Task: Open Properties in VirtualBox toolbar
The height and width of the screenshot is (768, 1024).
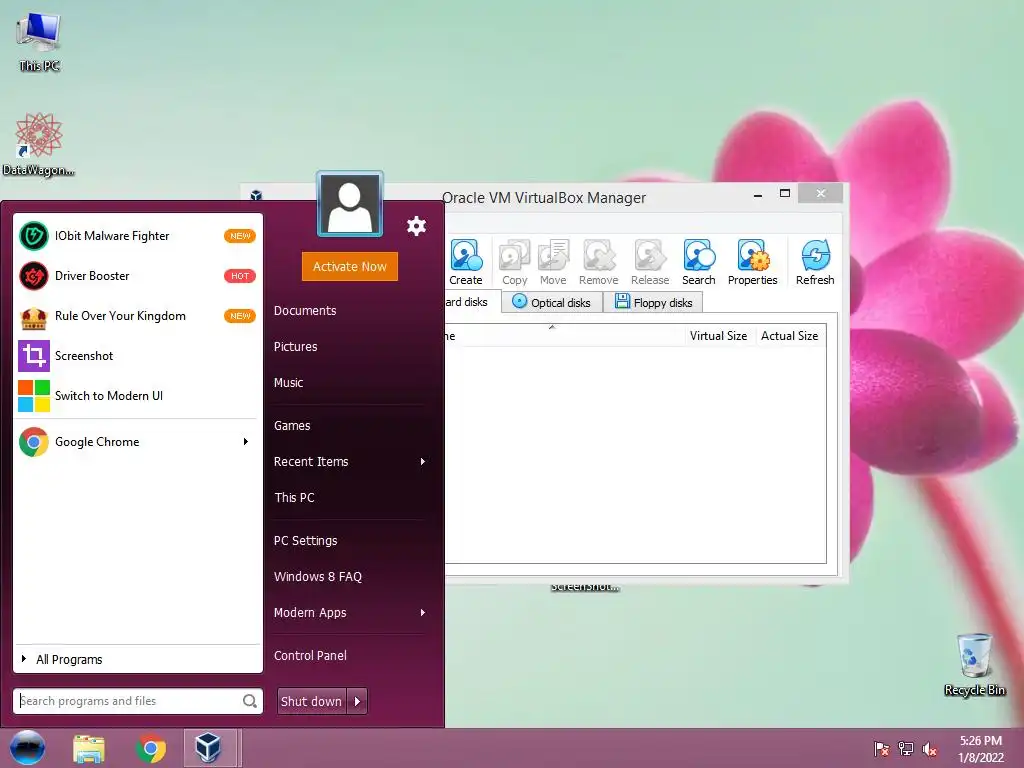Action: point(752,263)
